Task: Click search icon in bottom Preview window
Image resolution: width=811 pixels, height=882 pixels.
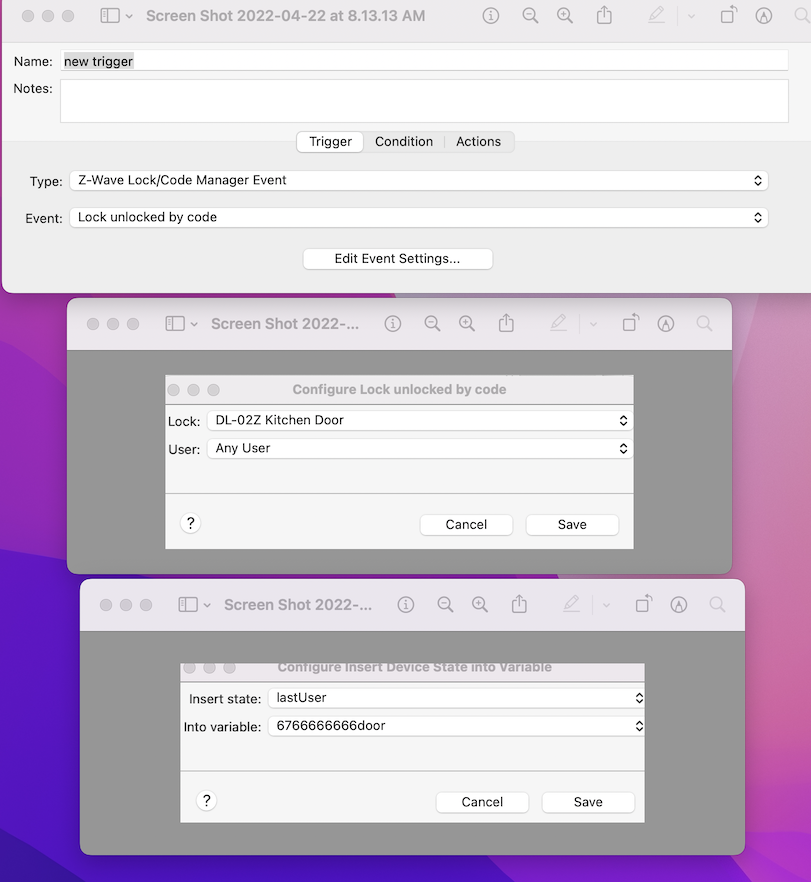Action: click(x=717, y=605)
